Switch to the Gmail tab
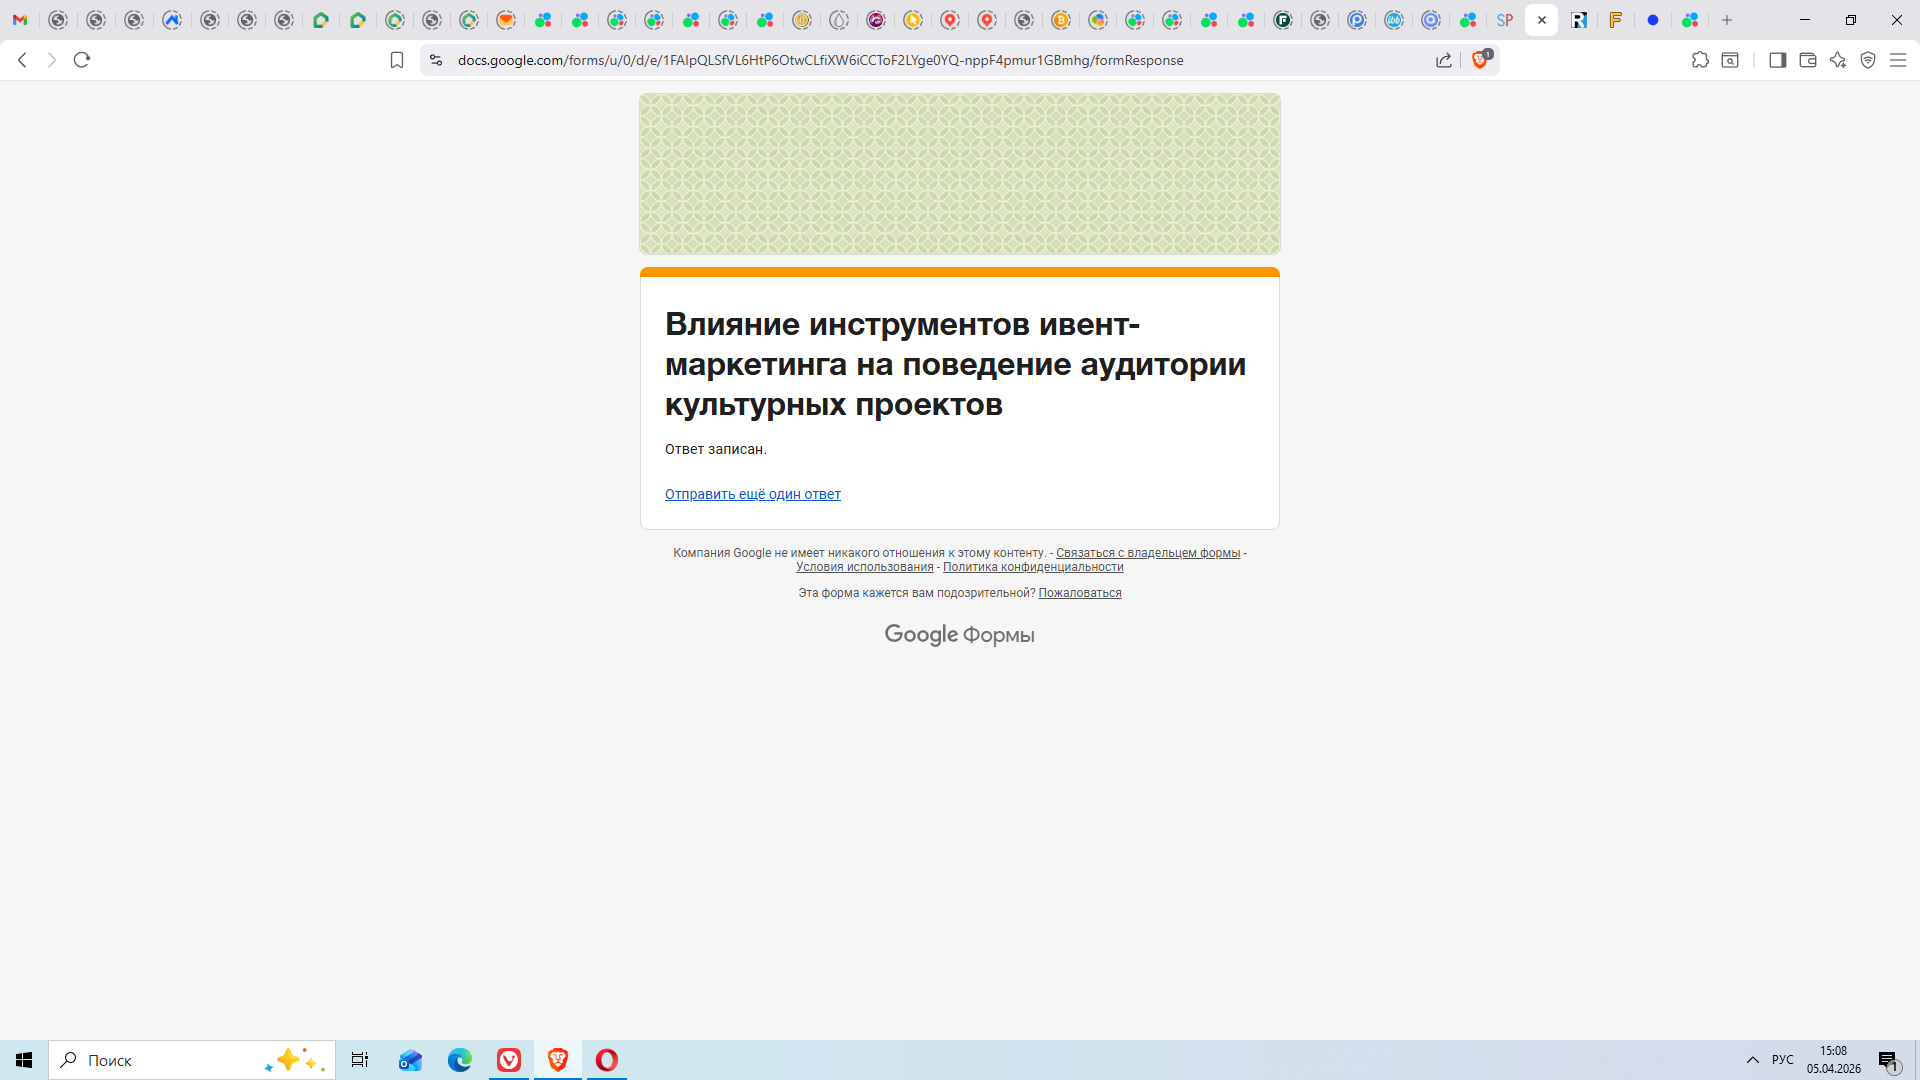The height and width of the screenshot is (1080, 1920). point(20,20)
